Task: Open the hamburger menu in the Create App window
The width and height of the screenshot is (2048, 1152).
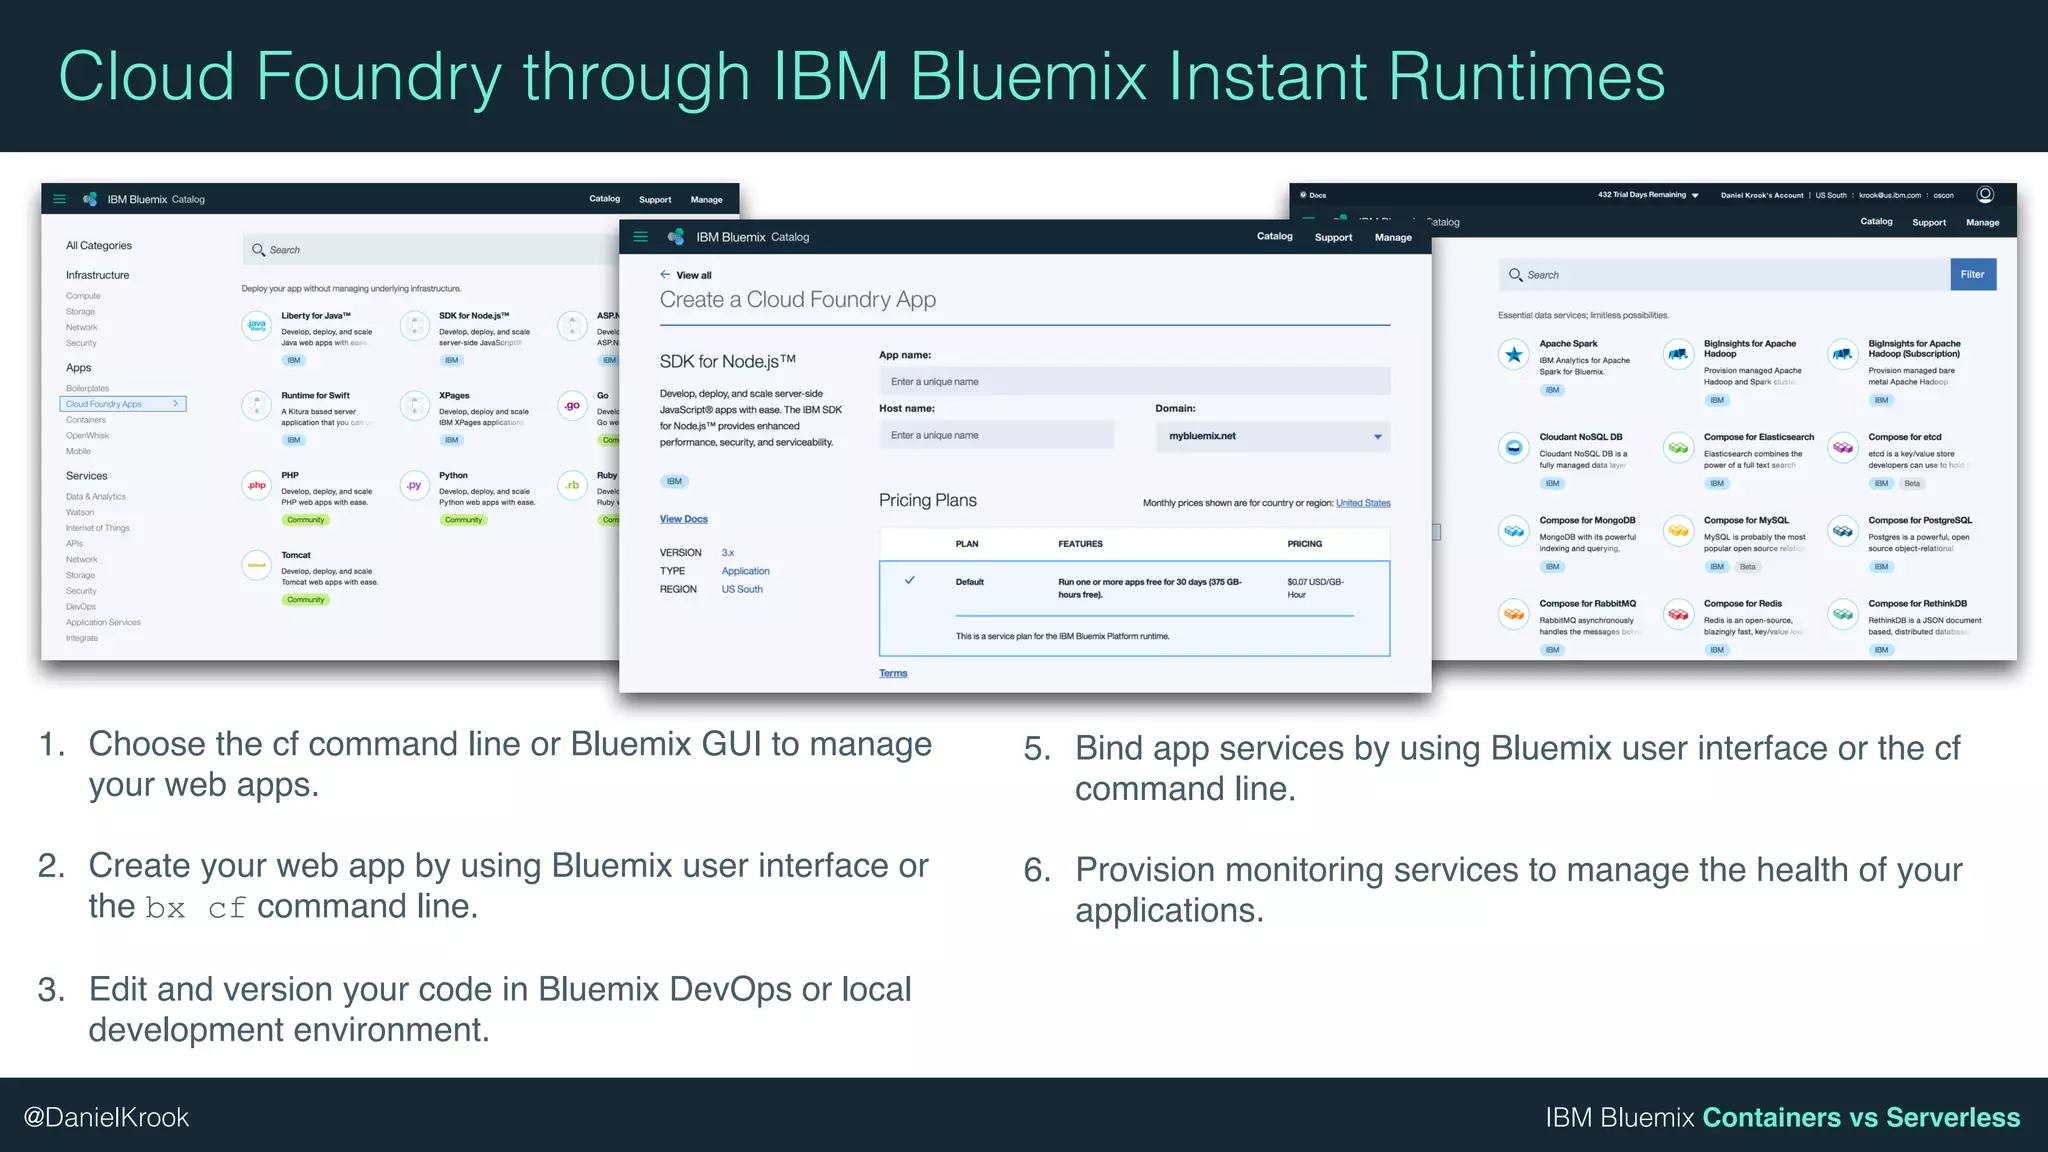Action: (x=641, y=237)
